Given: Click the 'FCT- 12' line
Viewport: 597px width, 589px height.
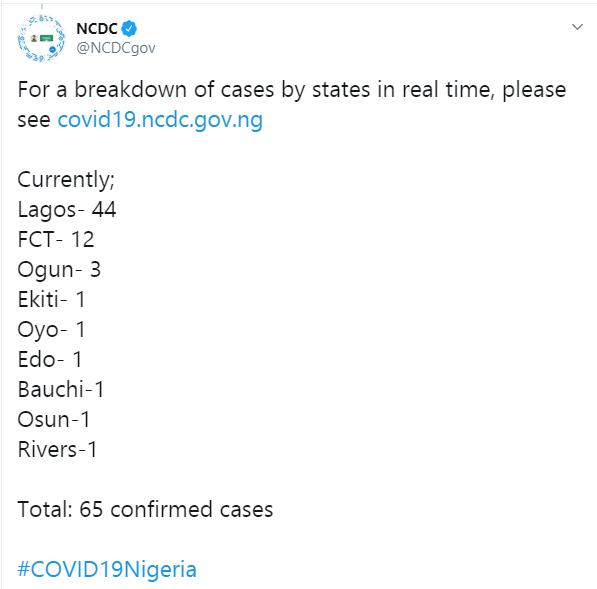Looking at the screenshot, I should coord(56,239).
